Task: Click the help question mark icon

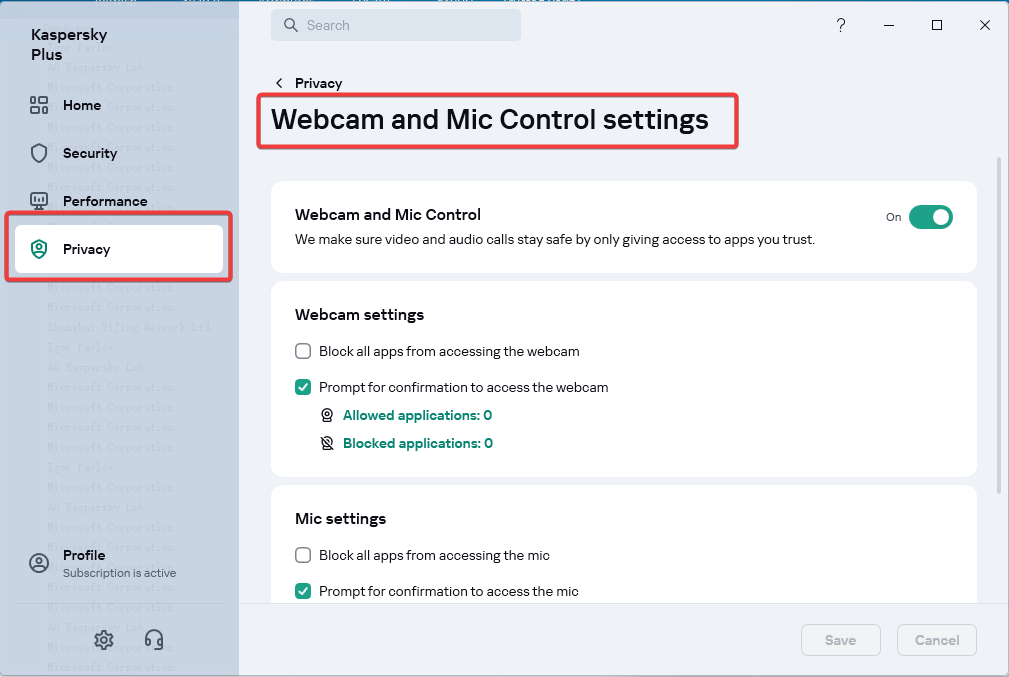Action: (841, 26)
